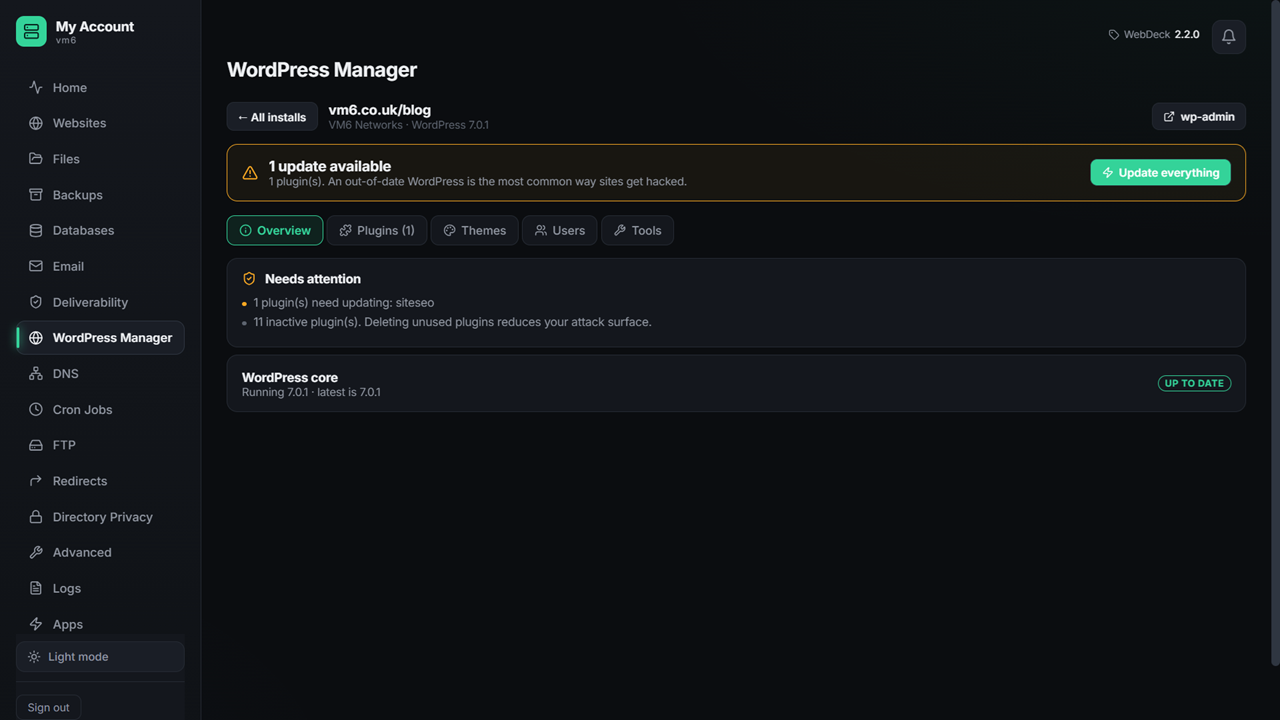1280x720 pixels.
Task: Click the sun icon for Light mode
Action: tap(34, 657)
